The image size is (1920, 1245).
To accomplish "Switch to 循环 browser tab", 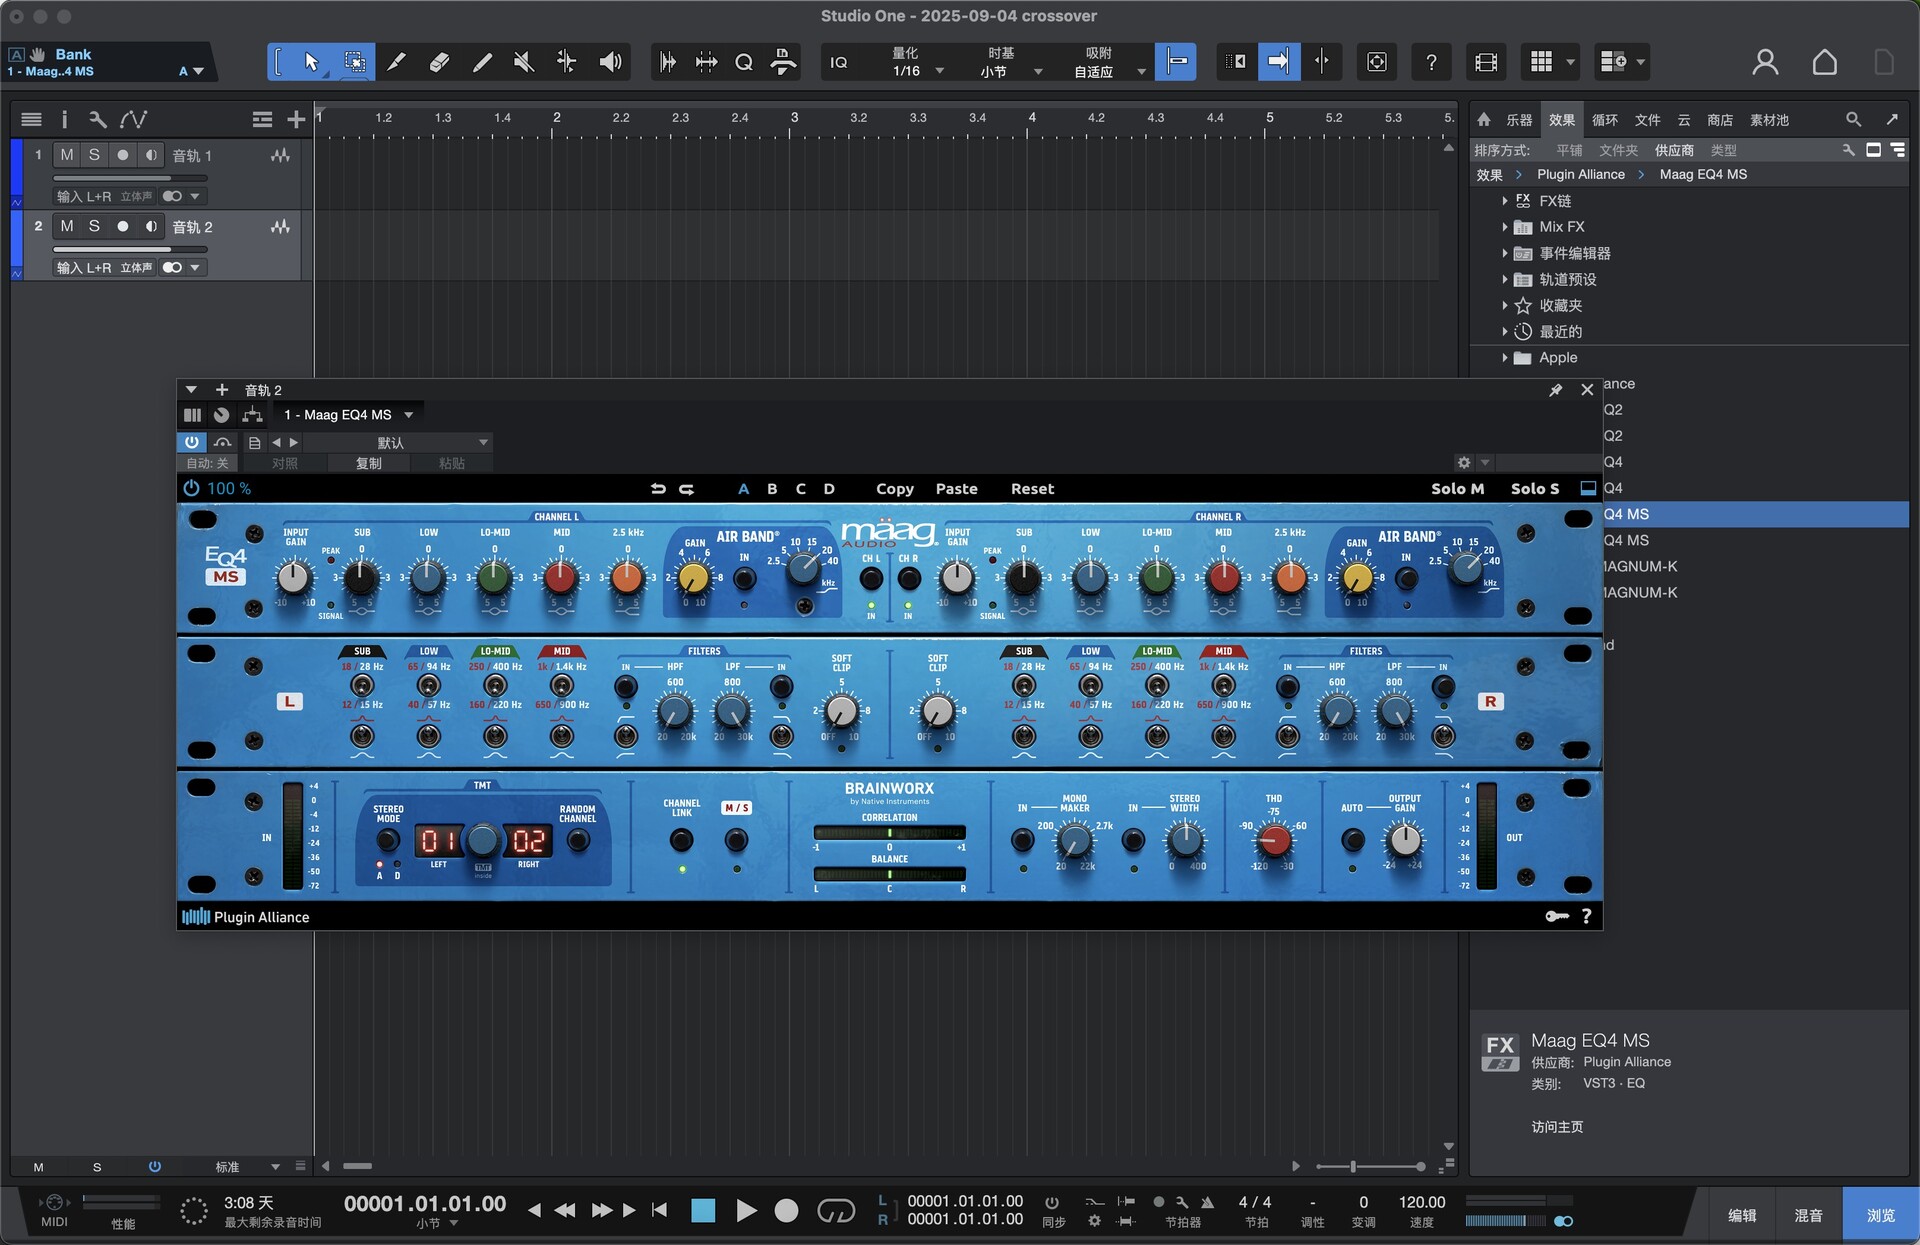I will 1605,120.
